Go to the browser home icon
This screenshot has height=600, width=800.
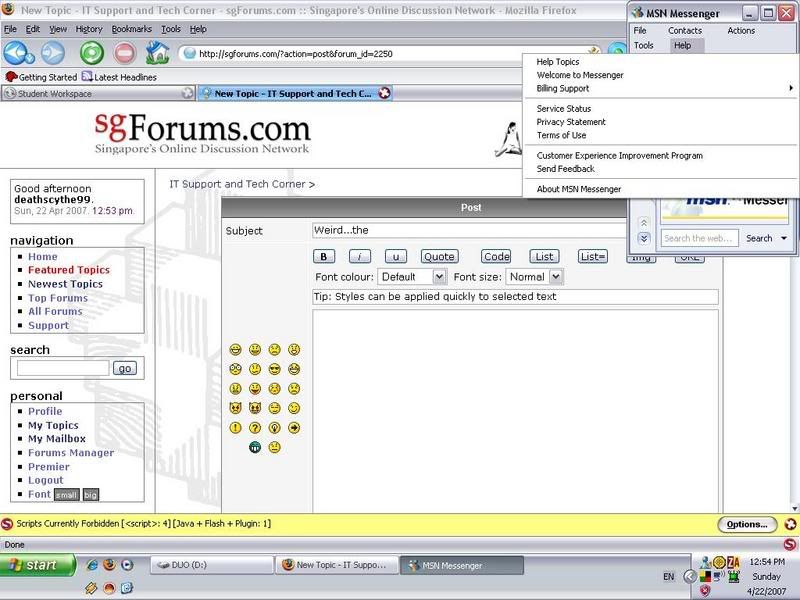pyautogui.click(x=157, y=53)
